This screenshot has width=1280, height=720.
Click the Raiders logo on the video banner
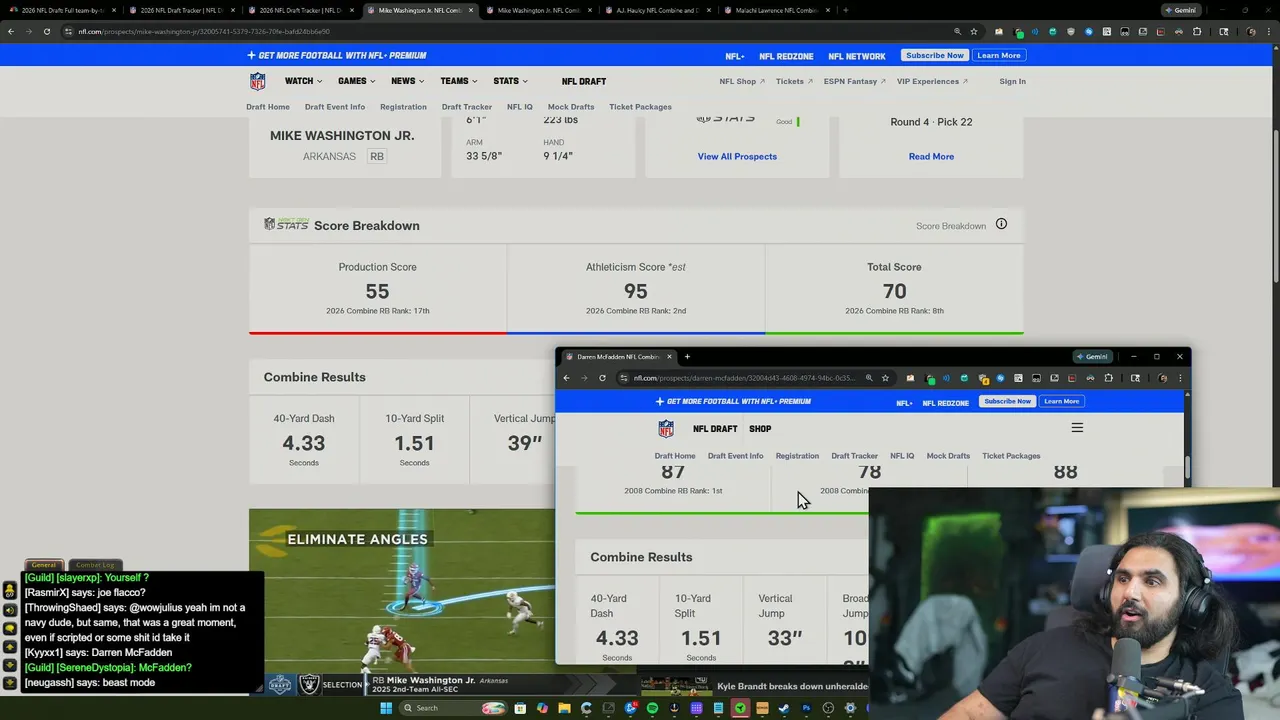pyautogui.click(x=309, y=684)
